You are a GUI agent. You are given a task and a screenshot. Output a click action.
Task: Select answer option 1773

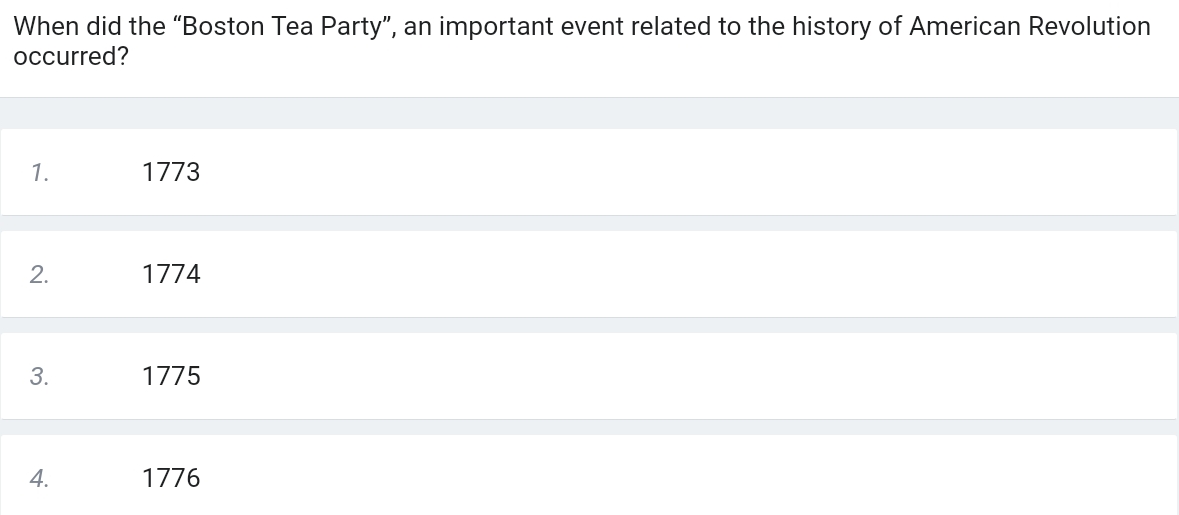pos(171,172)
